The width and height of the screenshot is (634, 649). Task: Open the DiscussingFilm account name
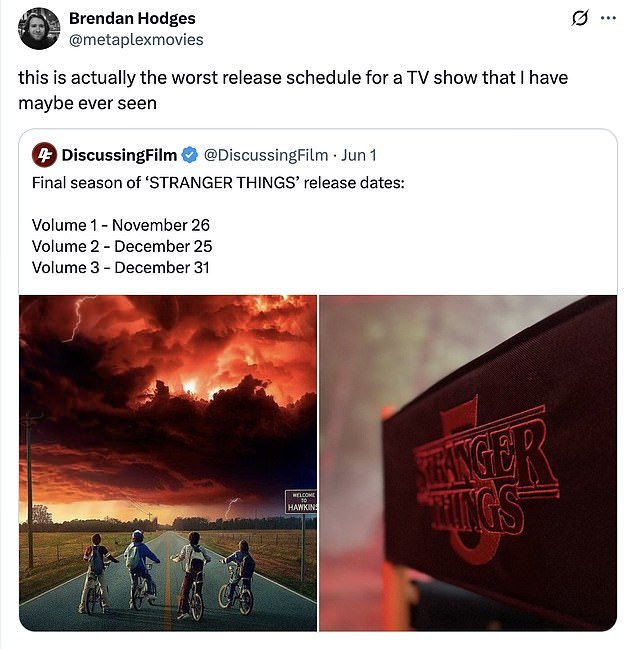pyautogui.click(x=119, y=155)
